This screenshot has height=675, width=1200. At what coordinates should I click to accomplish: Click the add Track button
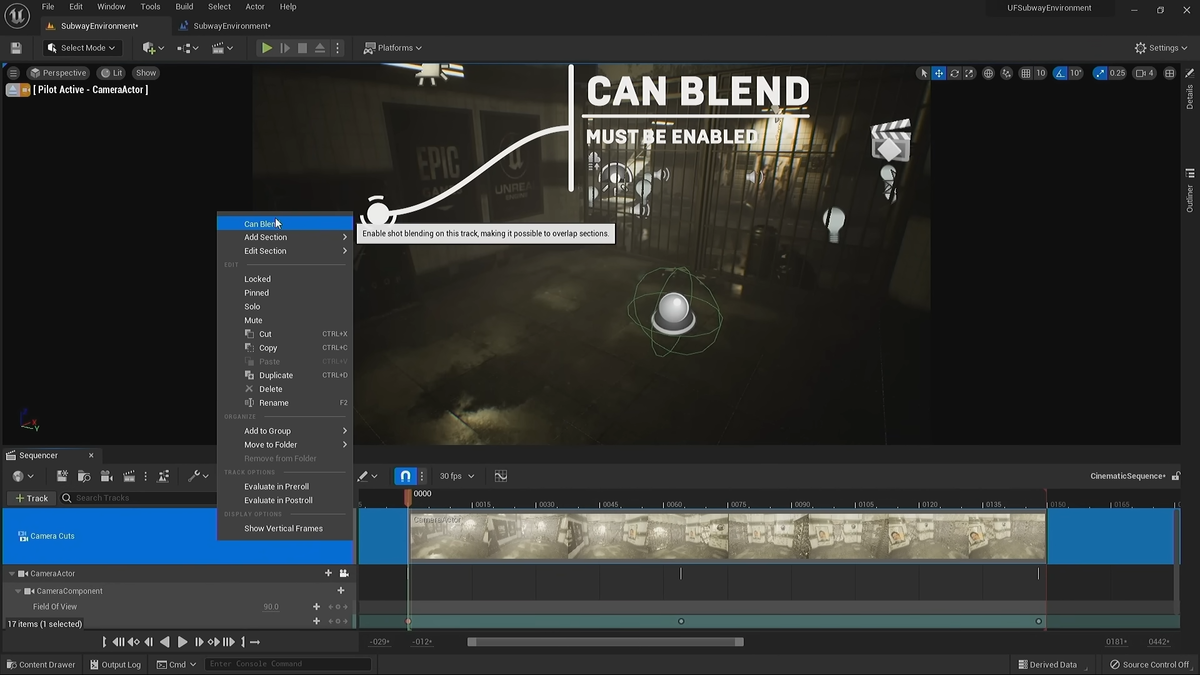pos(31,498)
